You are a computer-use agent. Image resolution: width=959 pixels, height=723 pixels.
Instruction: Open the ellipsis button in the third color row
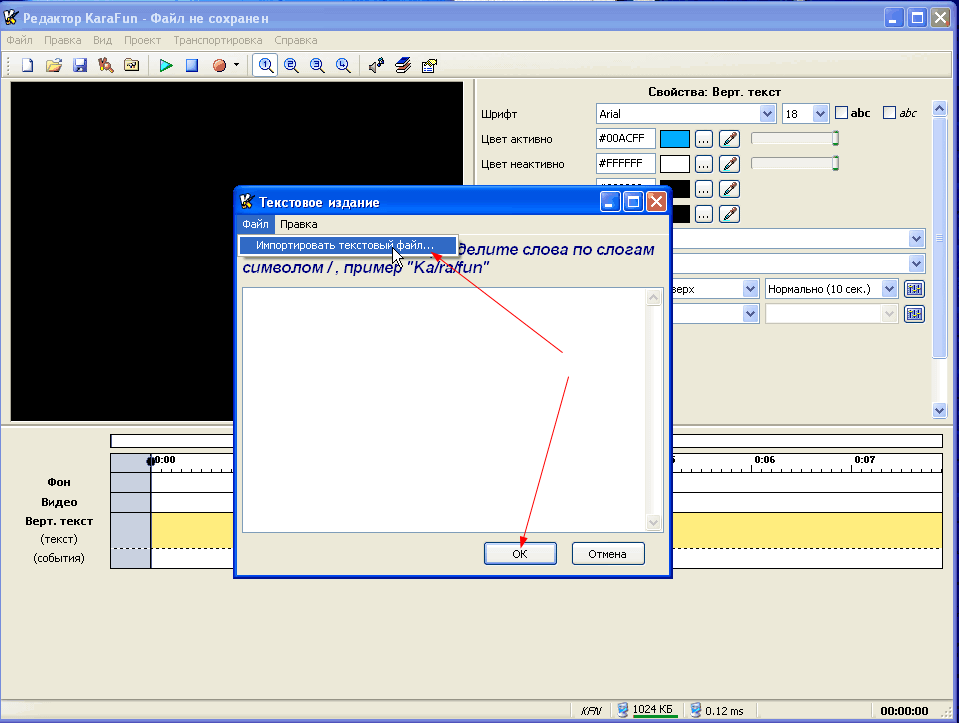click(x=704, y=190)
